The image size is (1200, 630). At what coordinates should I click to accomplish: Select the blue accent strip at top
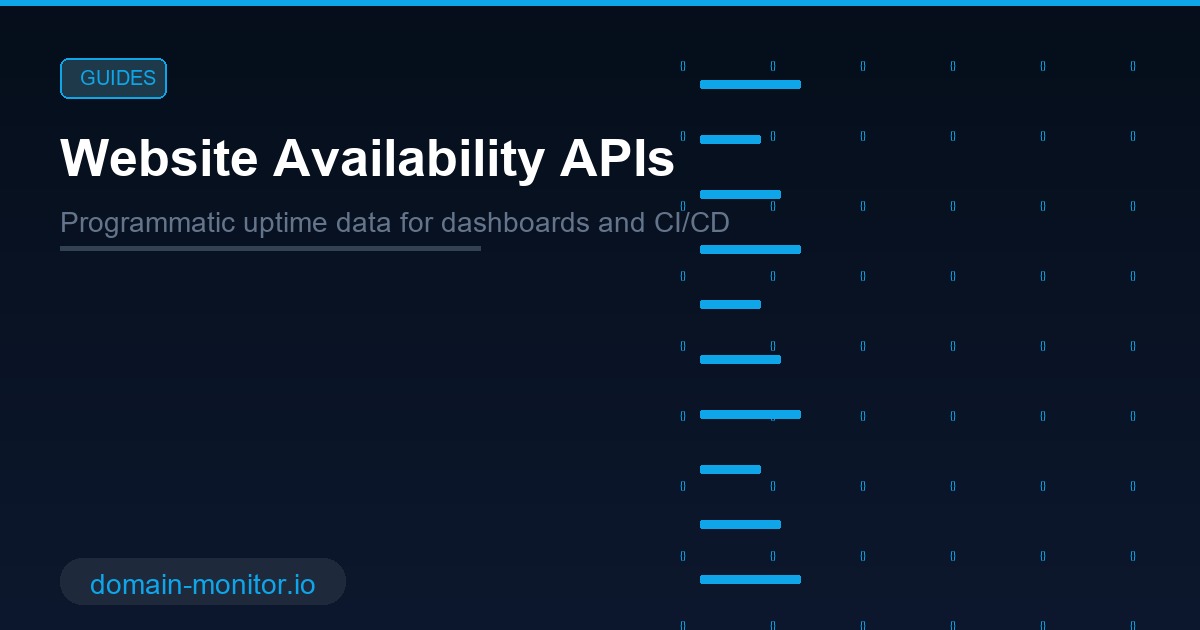pyautogui.click(x=600, y=3)
